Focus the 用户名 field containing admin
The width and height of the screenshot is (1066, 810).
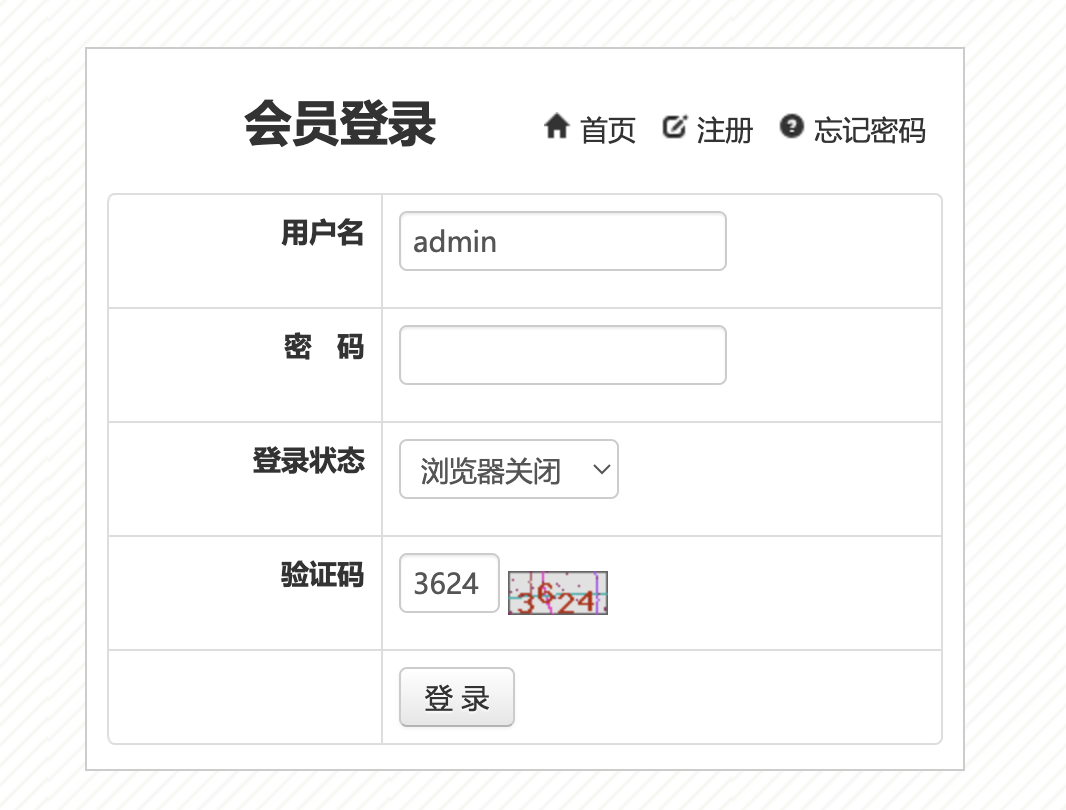(x=562, y=241)
